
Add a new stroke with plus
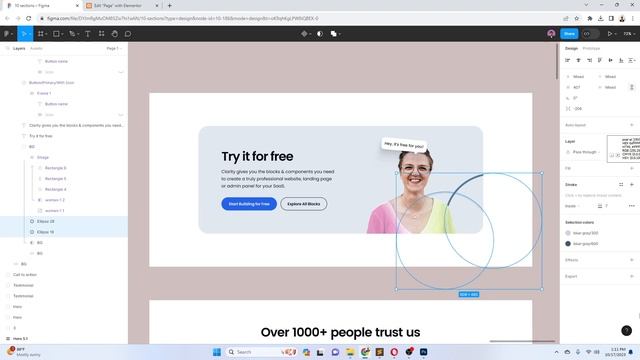point(632,184)
